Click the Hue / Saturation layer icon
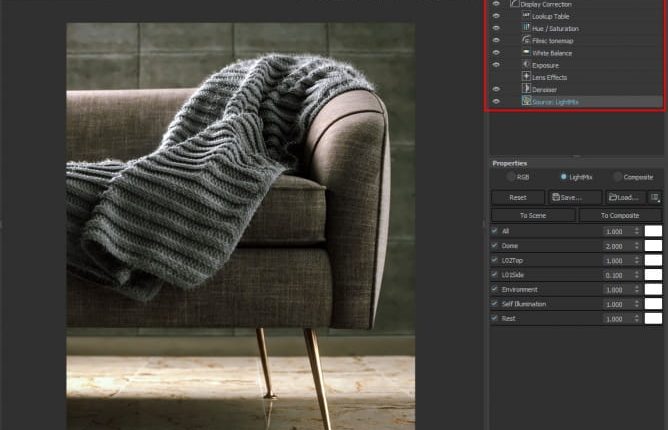Viewport: 668px width, 430px height. 526,29
